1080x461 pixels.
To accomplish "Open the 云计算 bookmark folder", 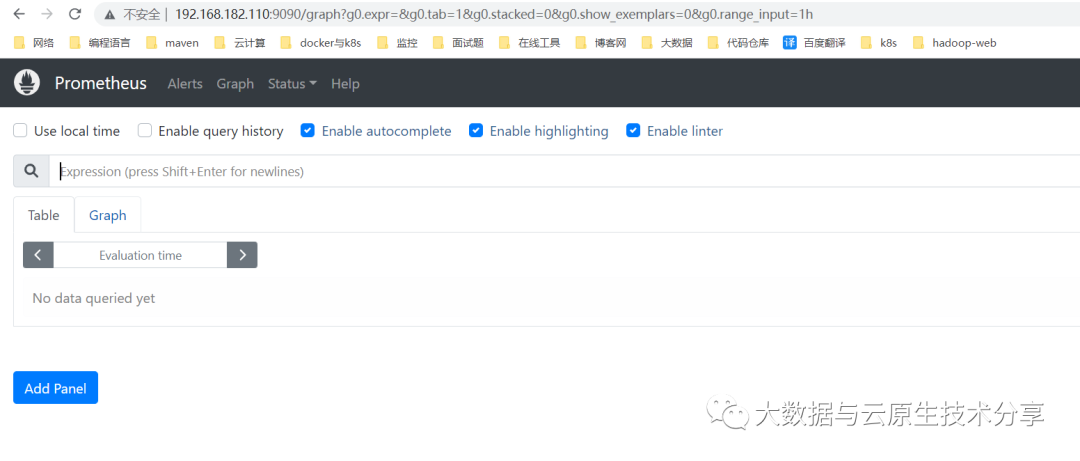I will 240,43.
